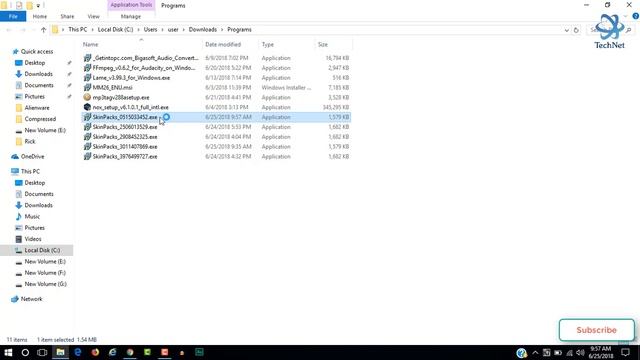
Task: Open pinned Downloads under Quick access
Action: pyautogui.click(x=38, y=74)
